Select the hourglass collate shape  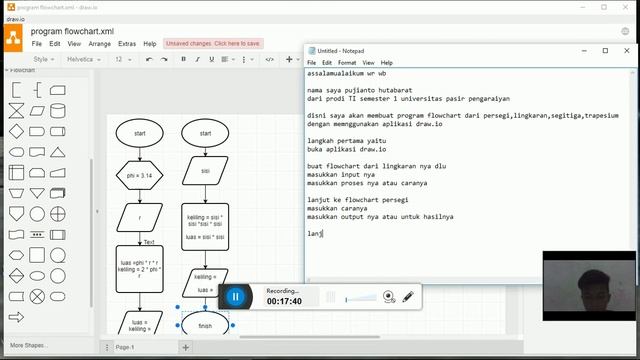tap(16, 111)
